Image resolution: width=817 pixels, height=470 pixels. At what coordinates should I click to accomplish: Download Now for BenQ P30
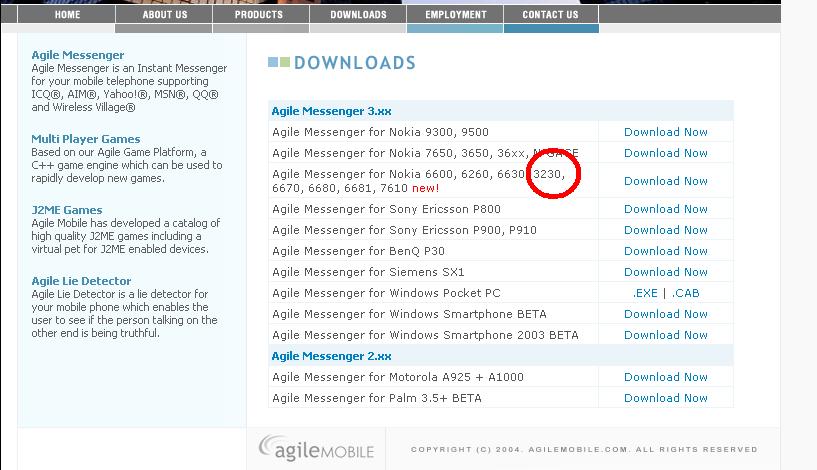[665, 251]
